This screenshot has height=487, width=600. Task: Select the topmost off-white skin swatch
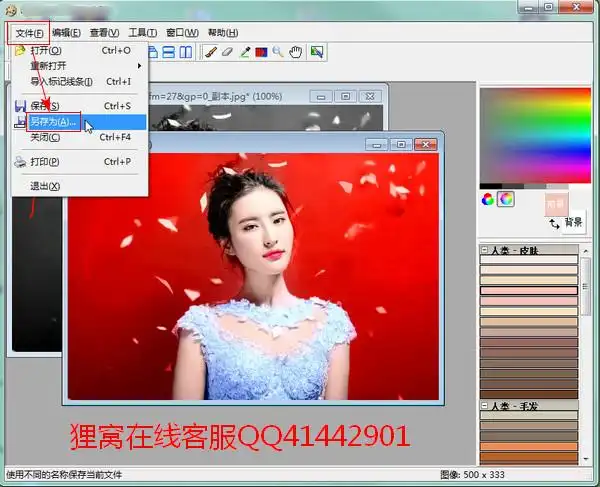(x=529, y=260)
